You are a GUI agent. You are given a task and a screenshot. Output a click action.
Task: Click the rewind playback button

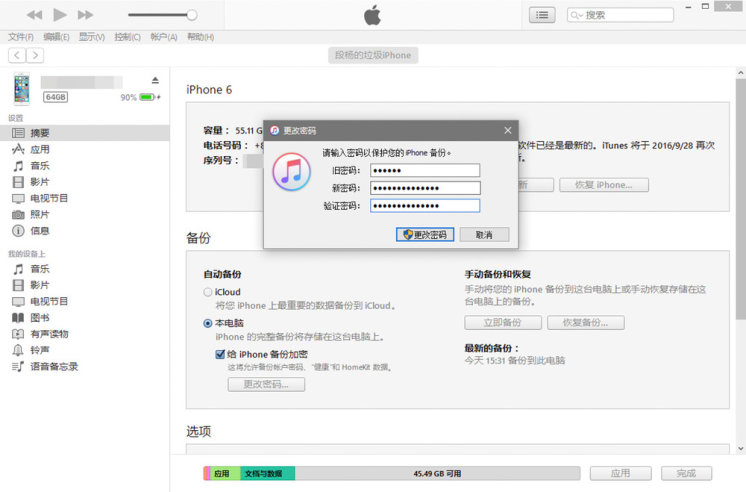34,15
